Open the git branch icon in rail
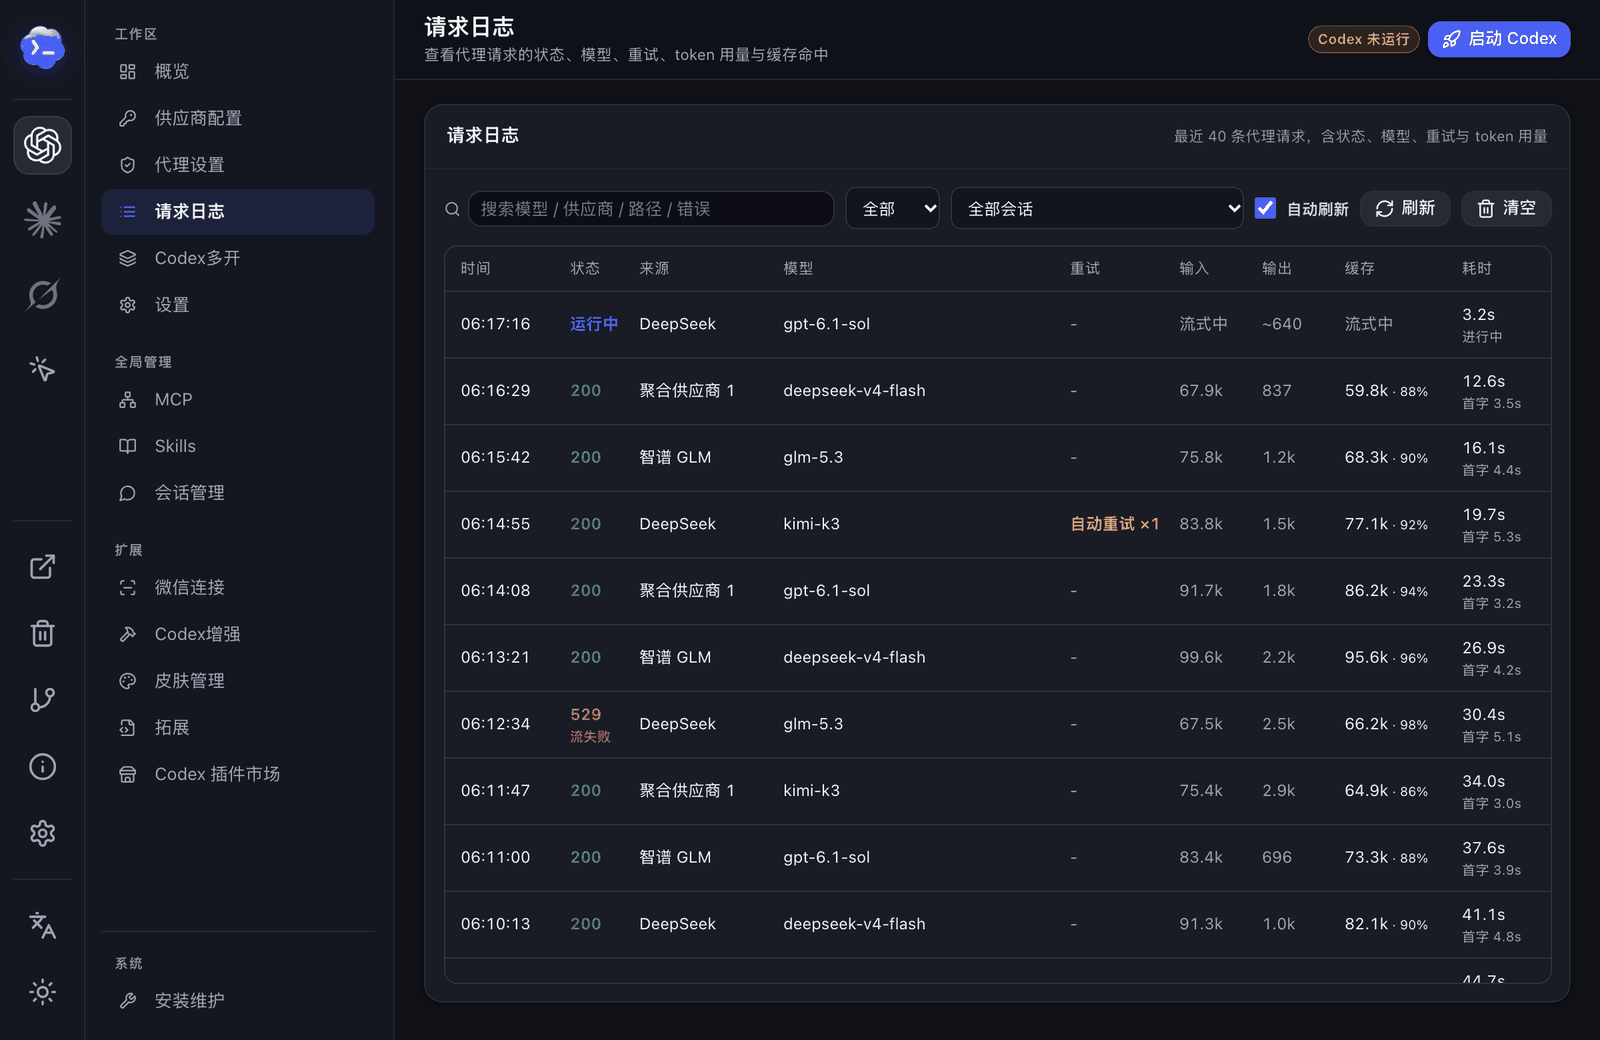This screenshot has height=1040, width=1600. coord(42,700)
